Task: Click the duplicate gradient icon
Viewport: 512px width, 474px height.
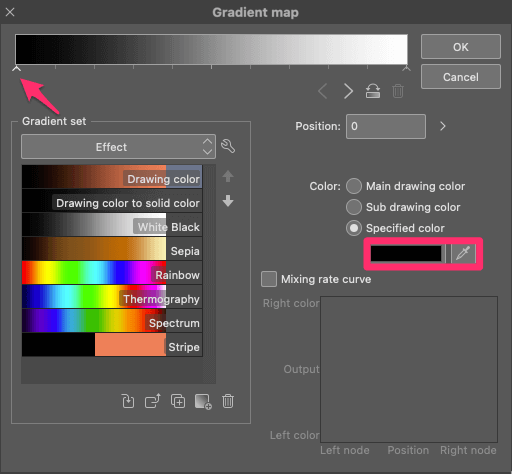Action: coord(178,401)
